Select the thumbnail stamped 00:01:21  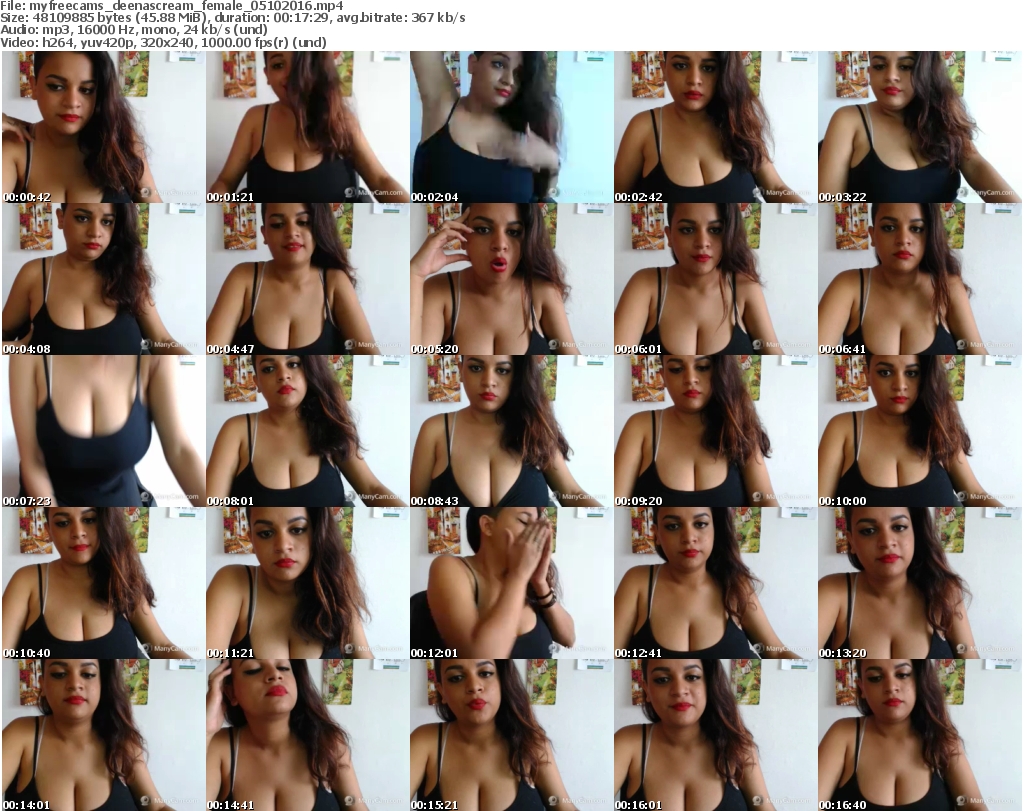click(x=308, y=127)
